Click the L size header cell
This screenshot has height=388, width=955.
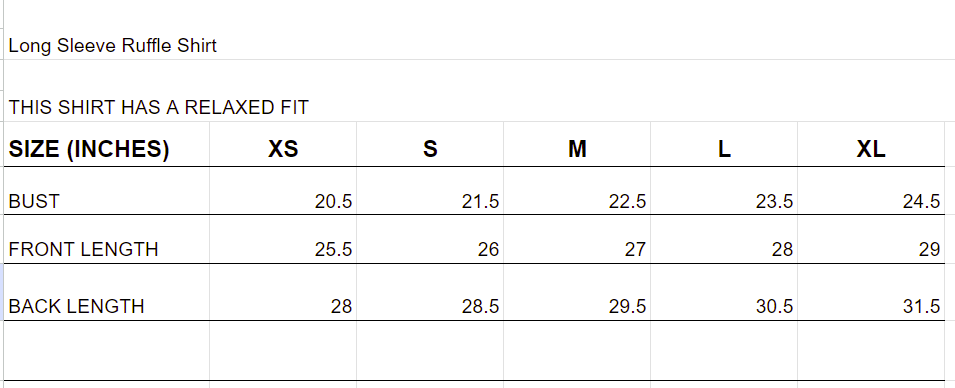(724, 144)
